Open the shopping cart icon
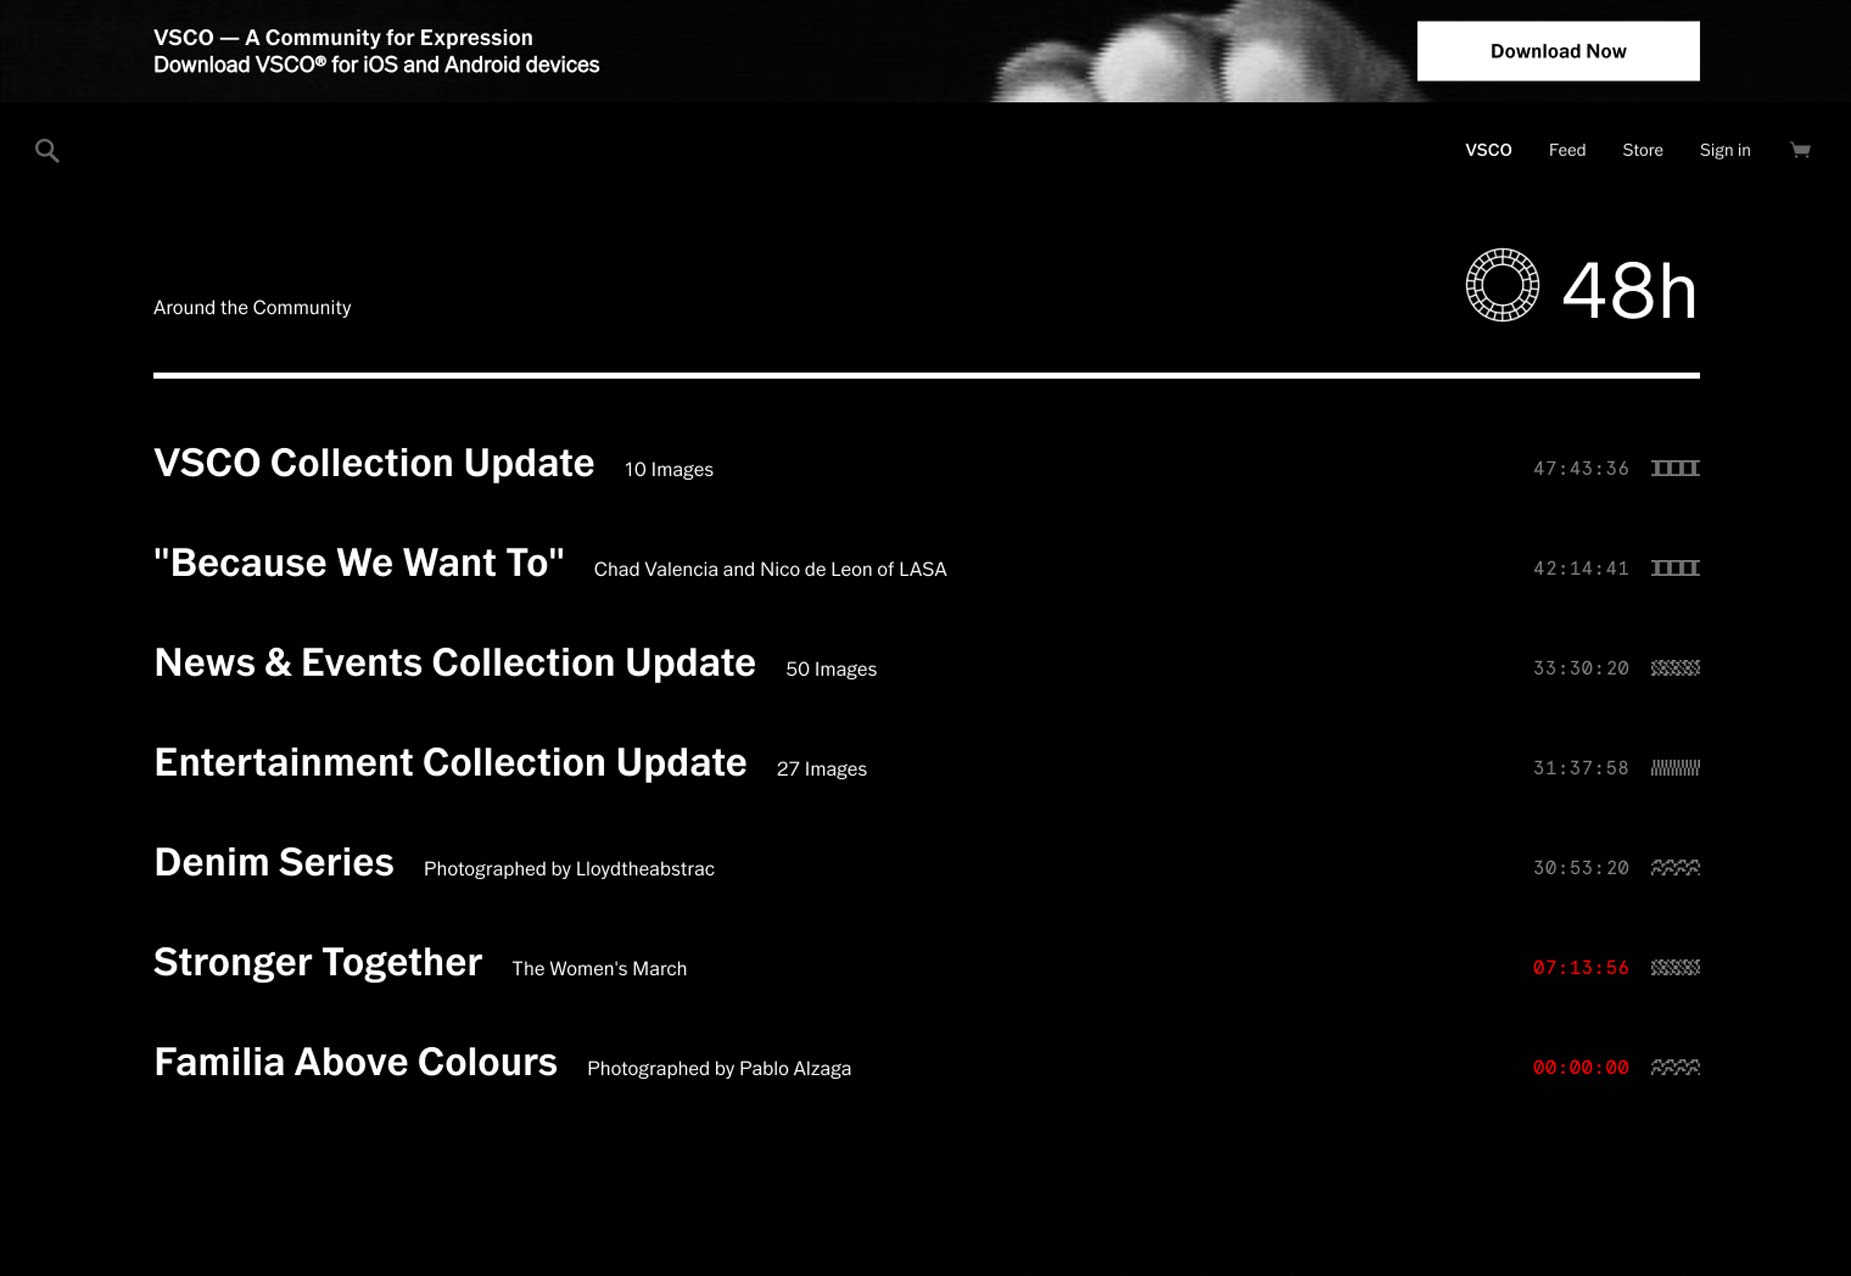 point(1800,150)
